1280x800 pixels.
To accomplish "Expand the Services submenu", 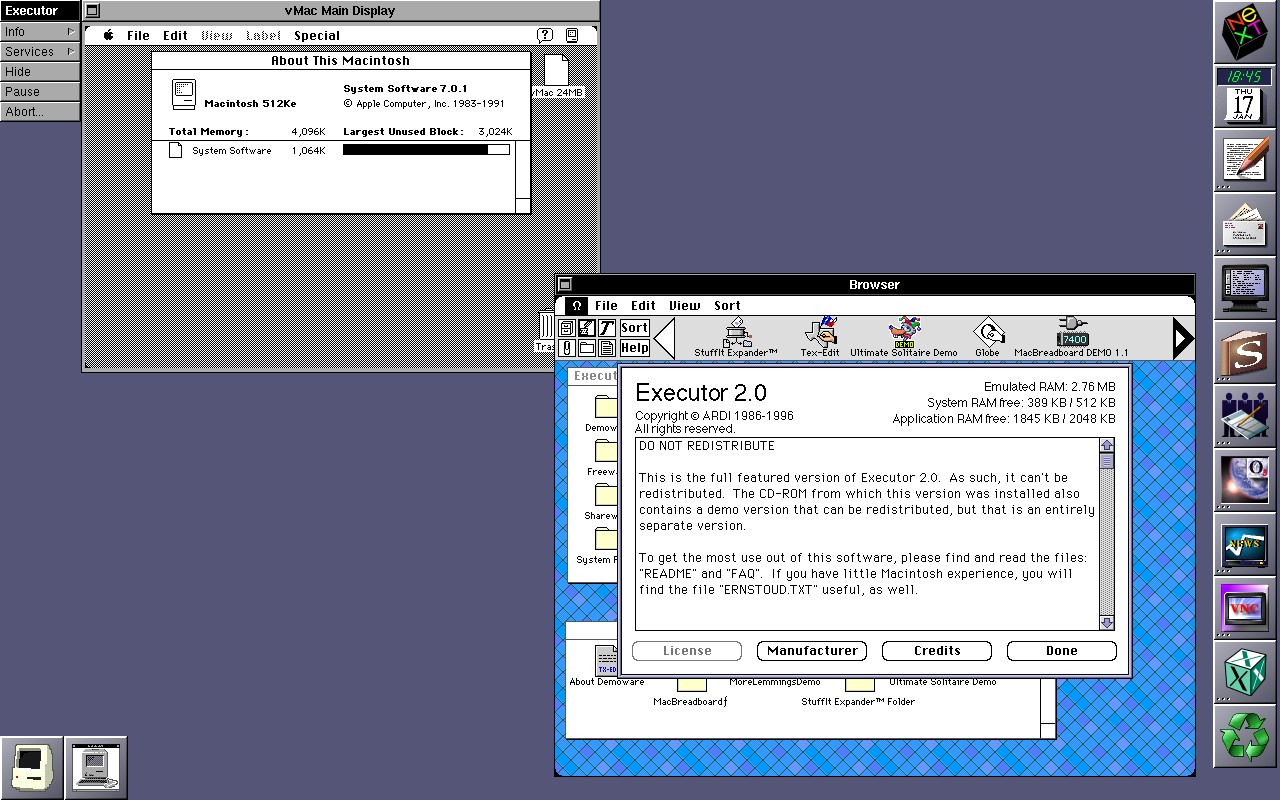I will coord(40,52).
